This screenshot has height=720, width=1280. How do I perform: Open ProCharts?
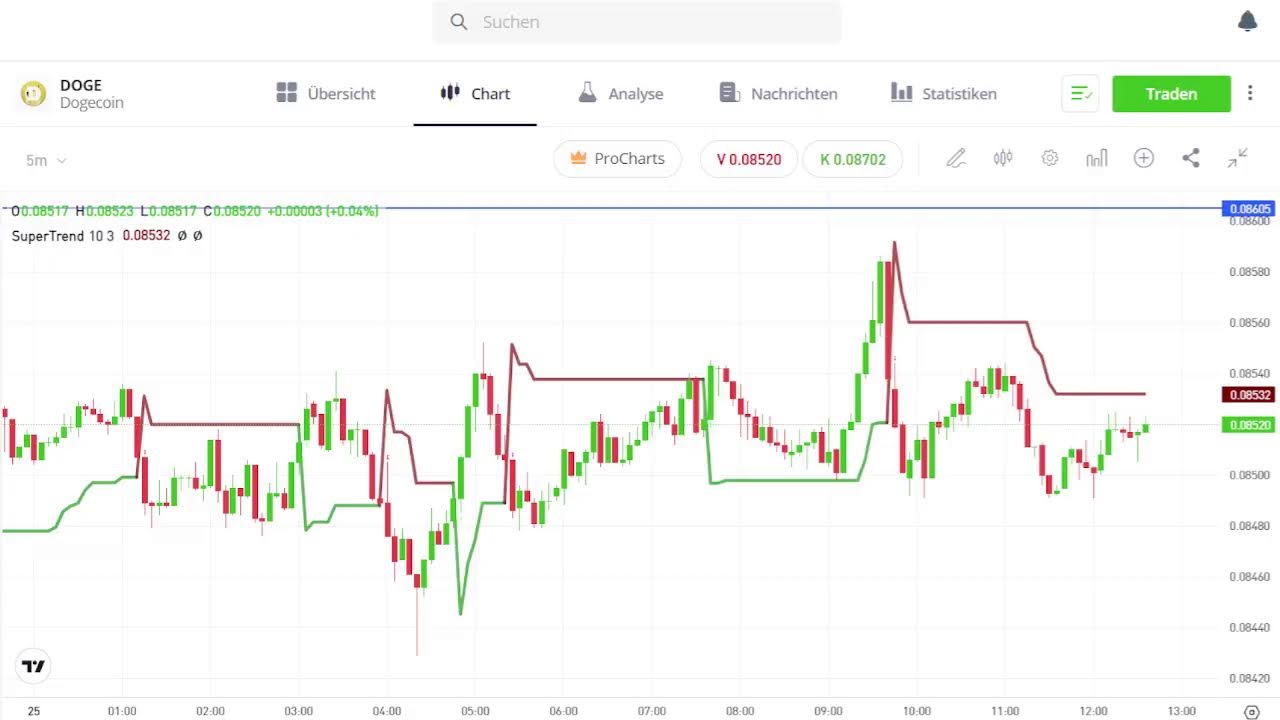pyautogui.click(x=617, y=159)
